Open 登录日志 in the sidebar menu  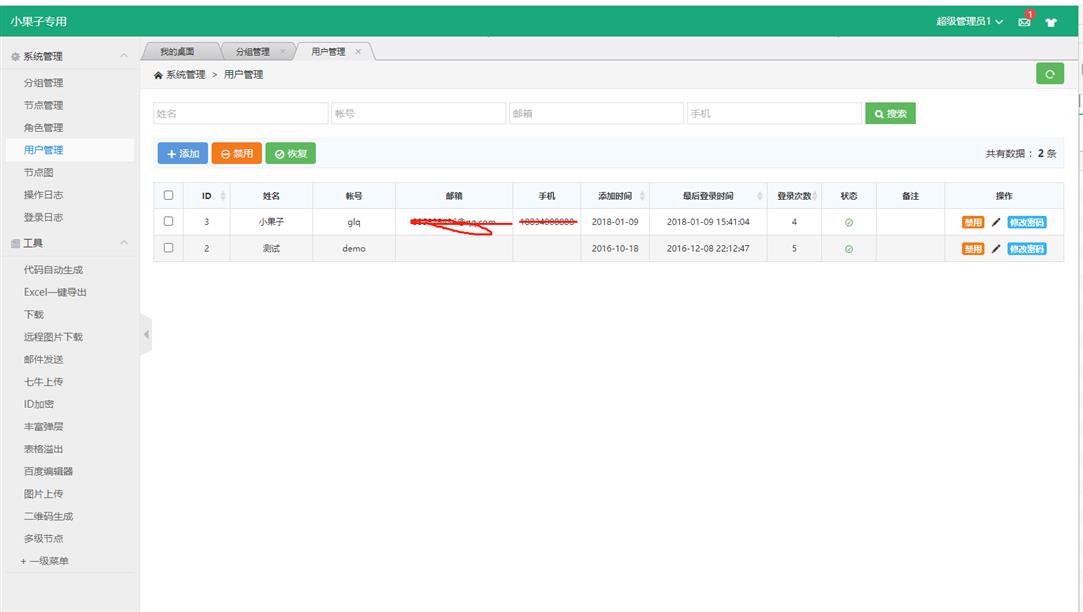click(x=43, y=217)
